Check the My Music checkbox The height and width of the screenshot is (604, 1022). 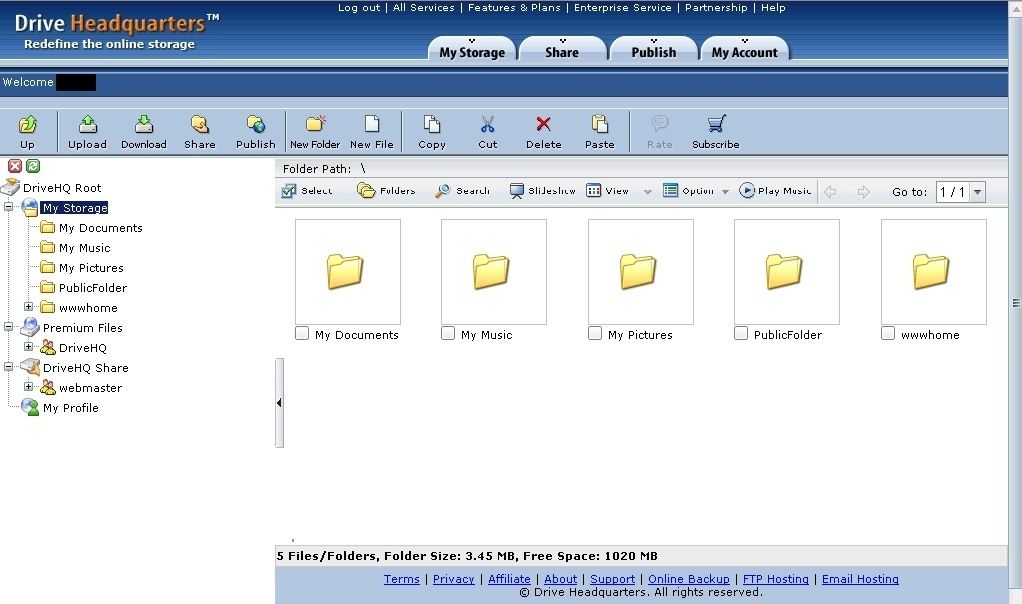click(x=448, y=334)
